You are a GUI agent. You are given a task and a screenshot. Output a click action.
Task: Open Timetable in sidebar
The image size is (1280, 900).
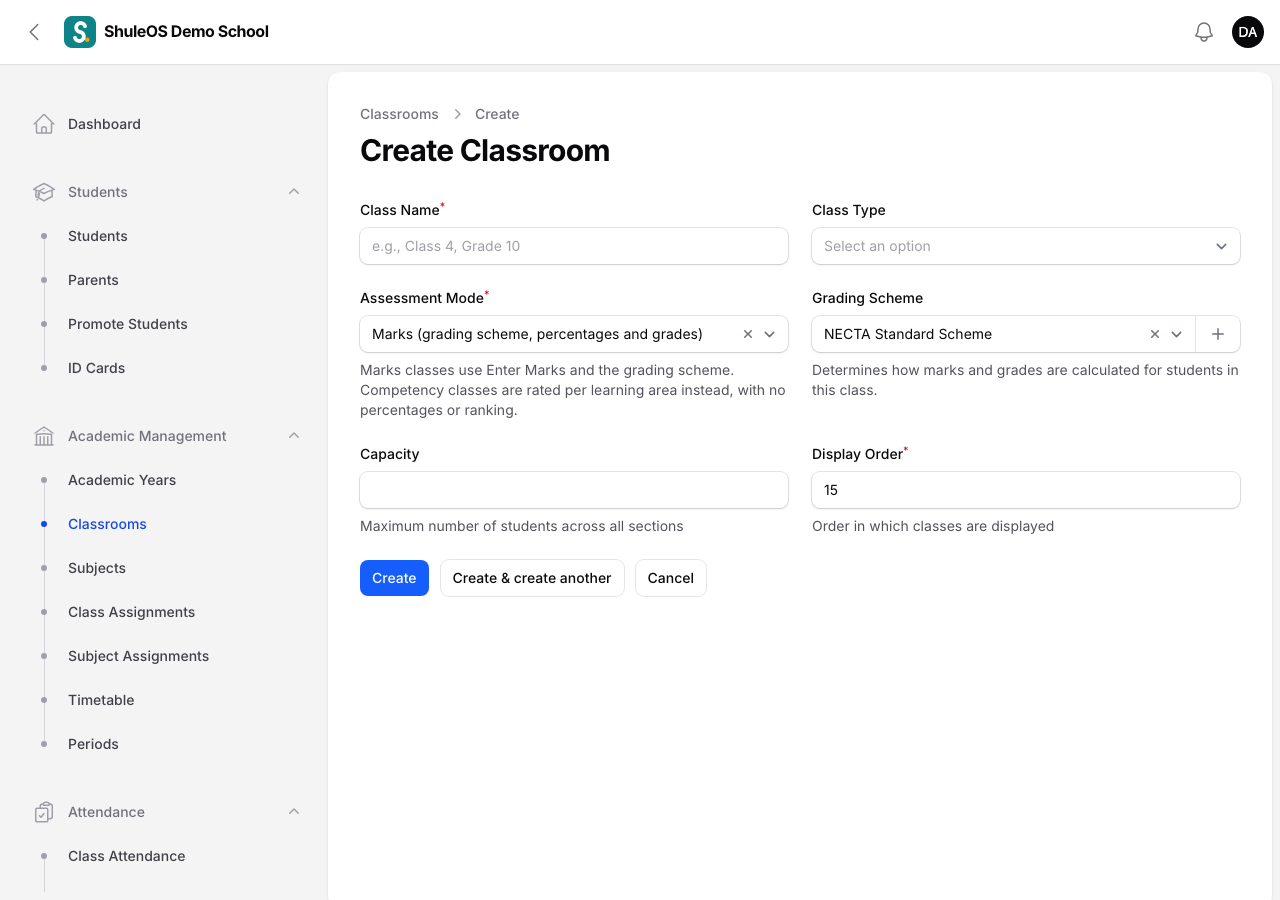click(x=101, y=700)
